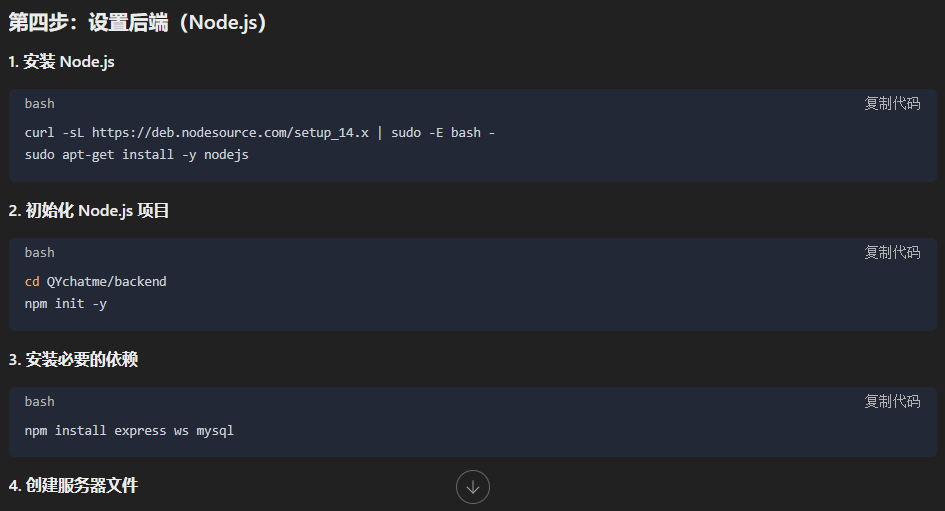Screen dimensions: 945x511
Task: Copy the npm init code block
Action: [892, 252]
